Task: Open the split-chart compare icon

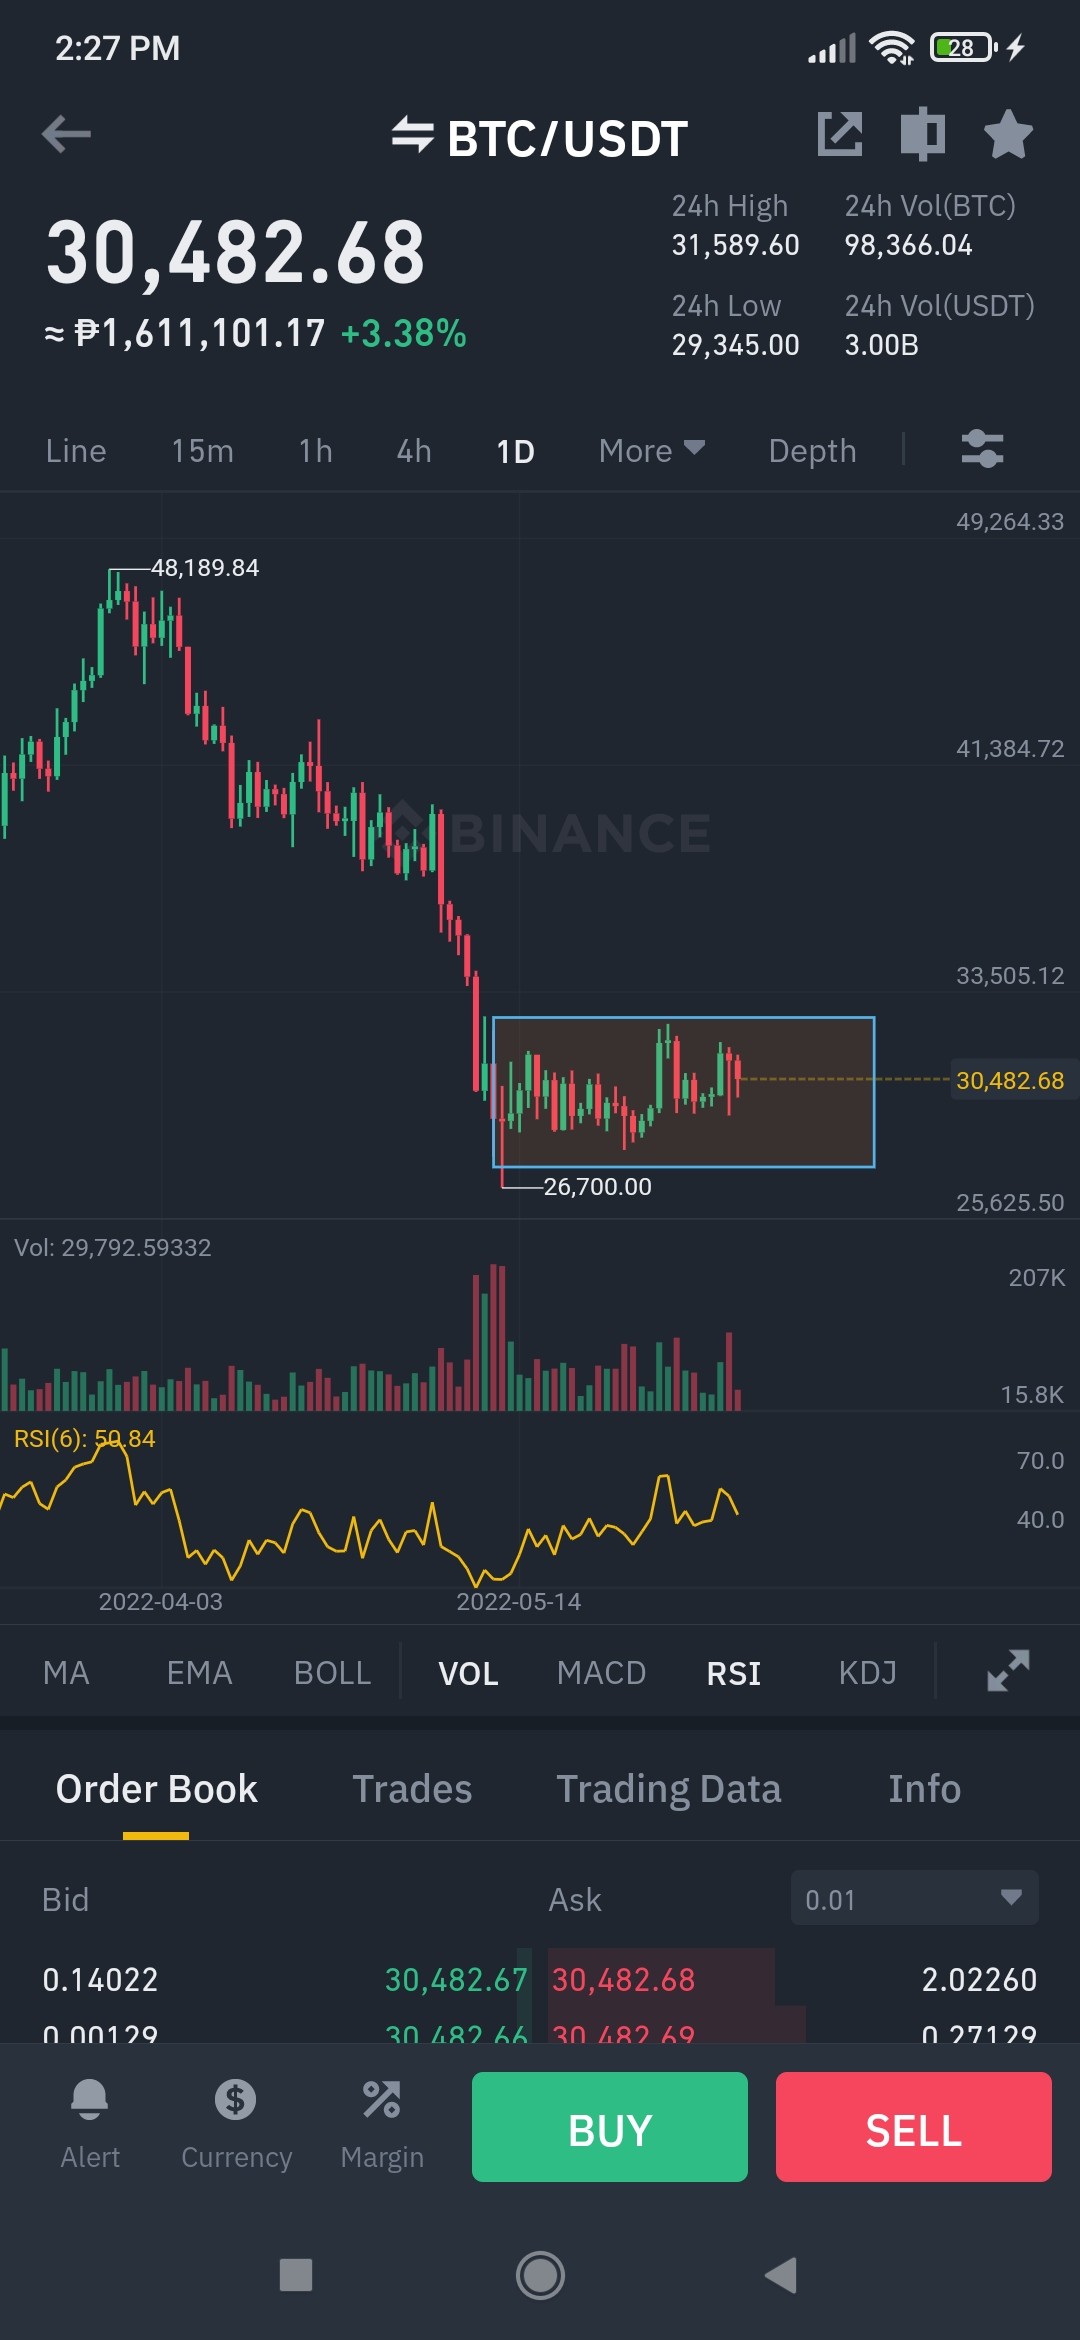Action: 922,134
